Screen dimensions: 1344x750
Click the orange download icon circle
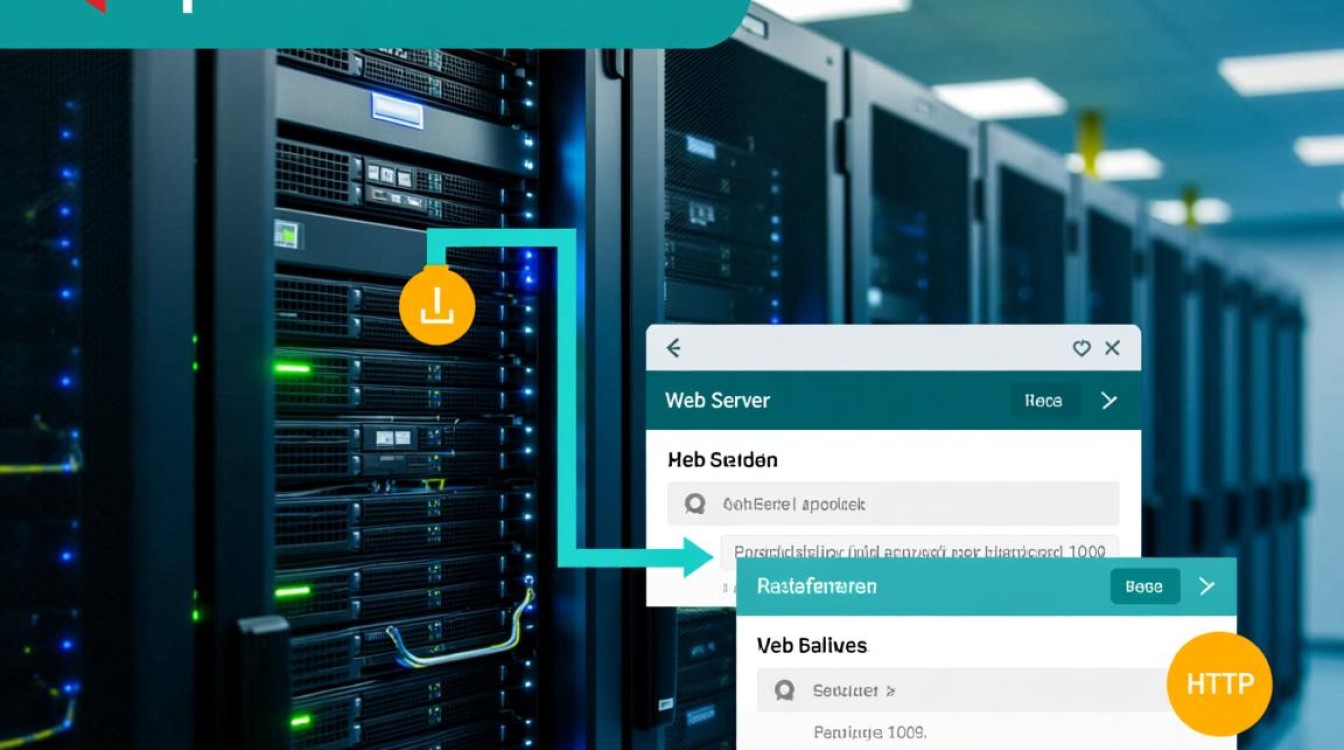pos(437,308)
